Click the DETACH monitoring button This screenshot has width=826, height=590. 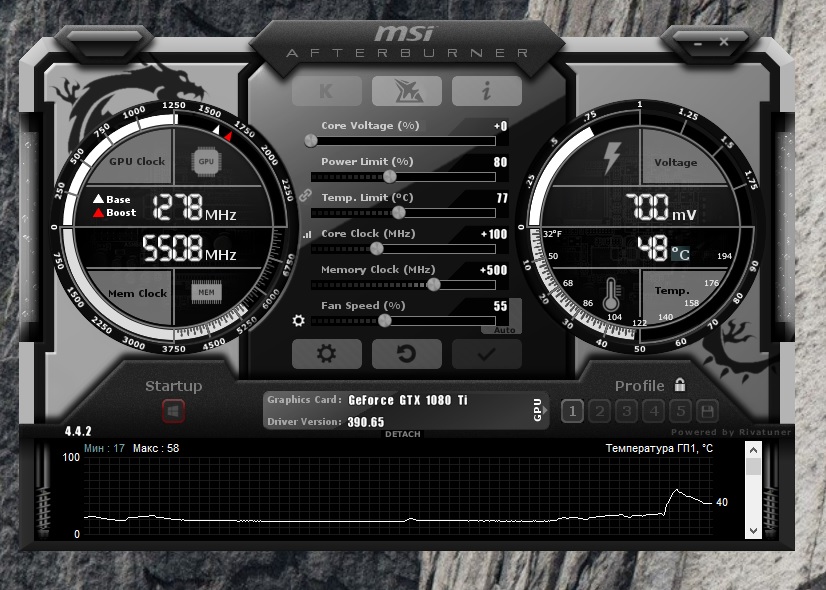tap(403, 434)
